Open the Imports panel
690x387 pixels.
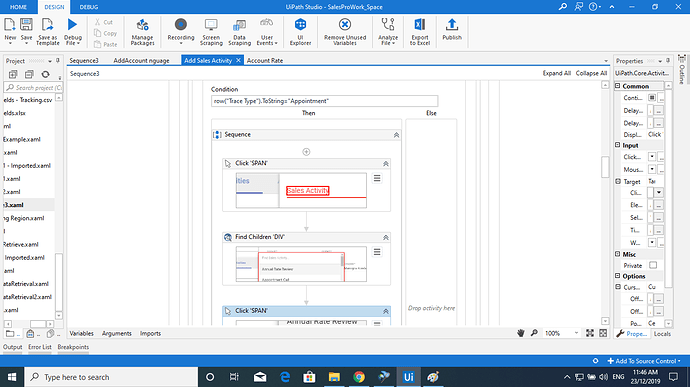click(150, 333)
